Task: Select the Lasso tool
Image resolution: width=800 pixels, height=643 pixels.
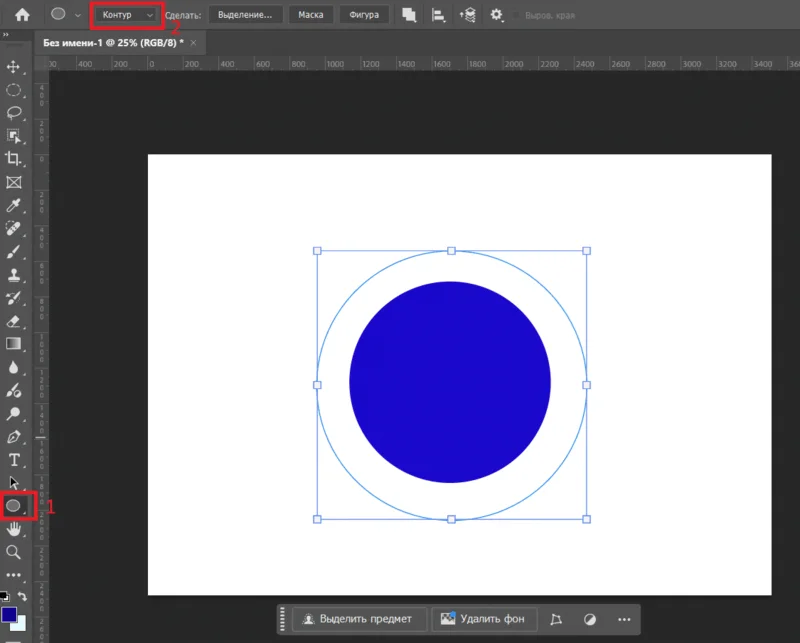Action: (14, 113)
